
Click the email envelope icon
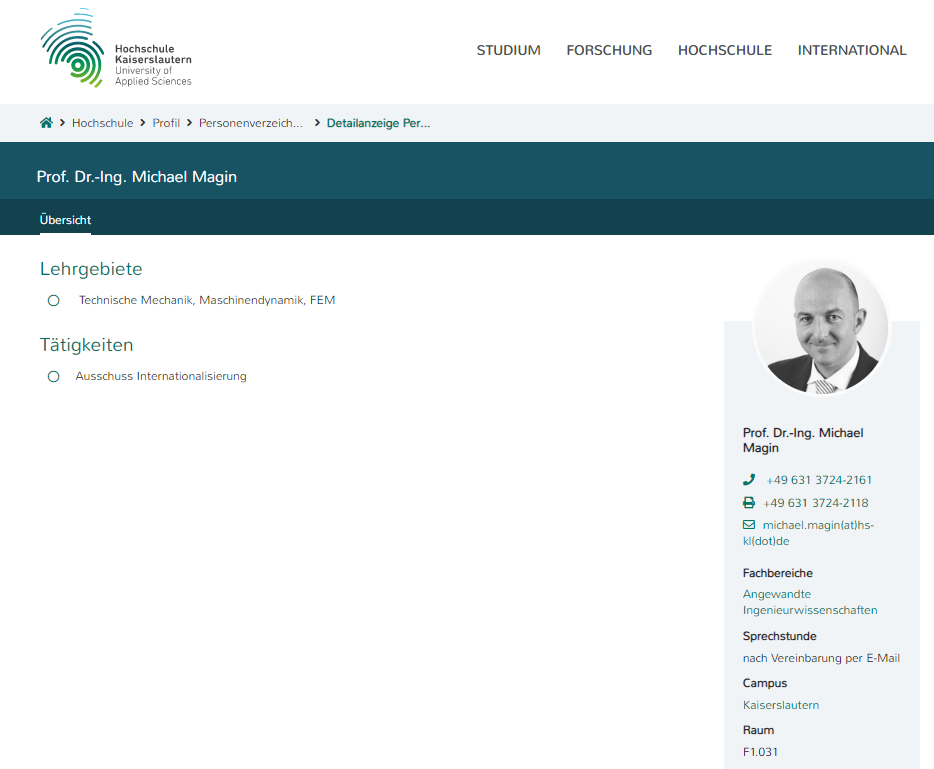[749, 525]
